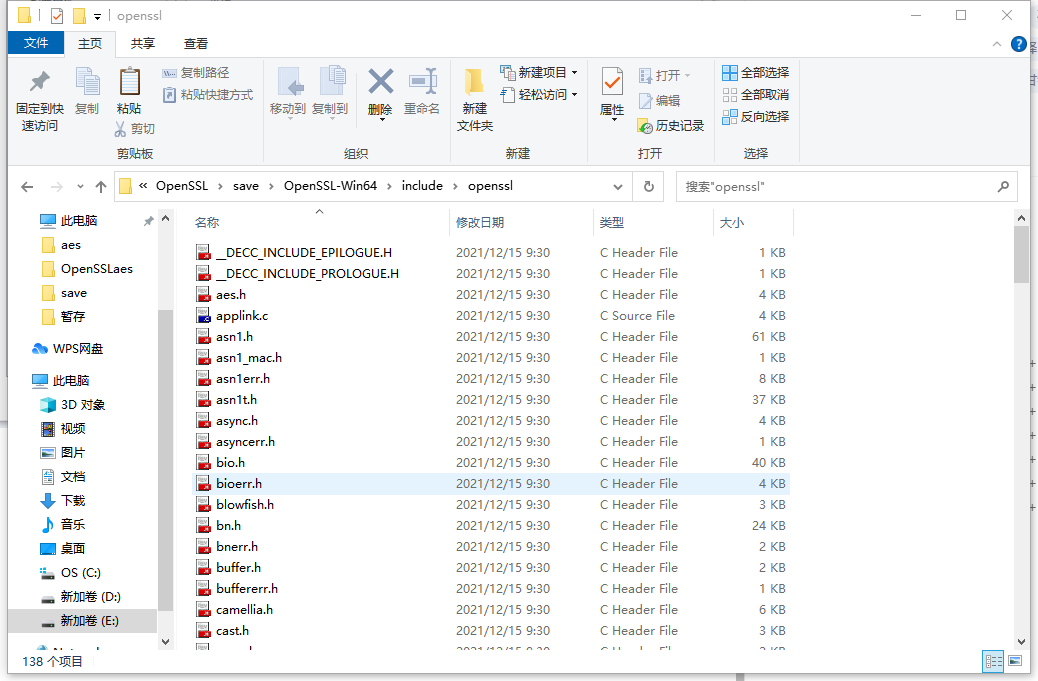Click the Copy (复制) ribbon icon
The width and height of the screenshot is (1038, 681).
point(87,81)
